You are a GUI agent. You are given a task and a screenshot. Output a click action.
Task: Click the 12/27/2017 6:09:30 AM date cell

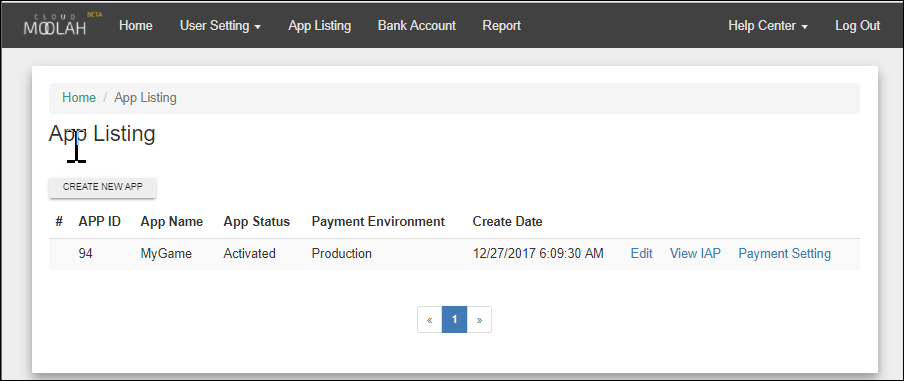538,253
